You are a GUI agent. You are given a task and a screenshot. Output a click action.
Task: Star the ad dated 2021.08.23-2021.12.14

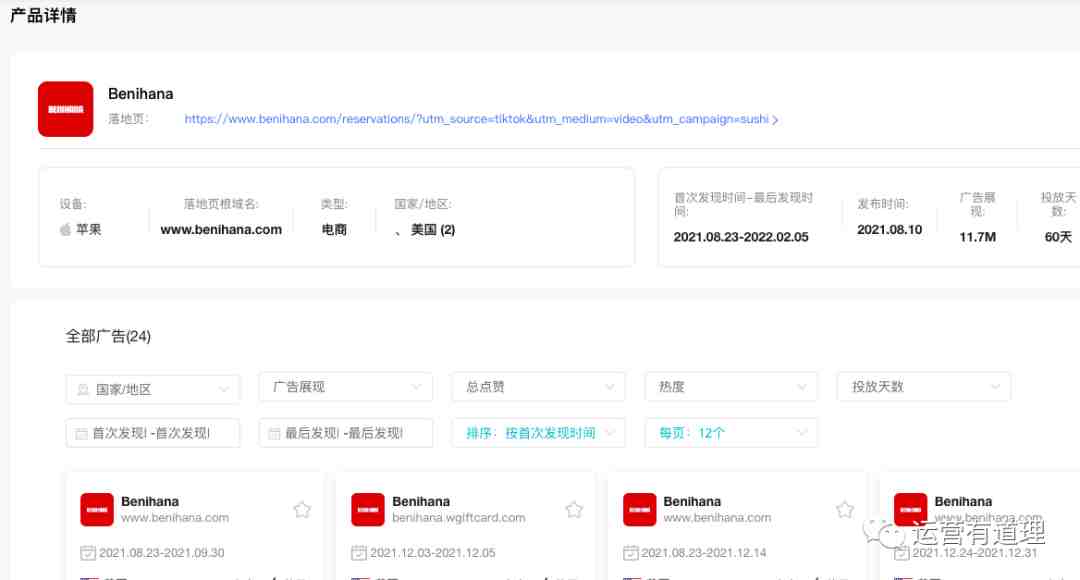(x=844, y=510)
